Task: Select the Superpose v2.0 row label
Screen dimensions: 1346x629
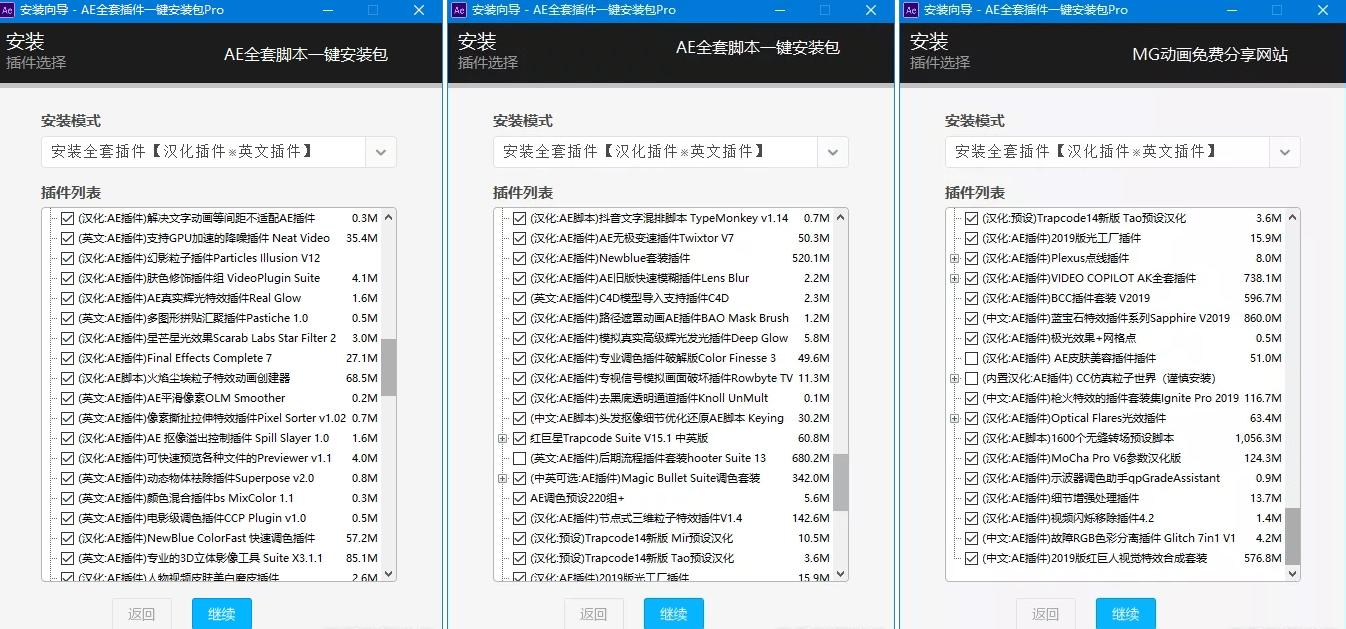Action: [x=196, y=478]
